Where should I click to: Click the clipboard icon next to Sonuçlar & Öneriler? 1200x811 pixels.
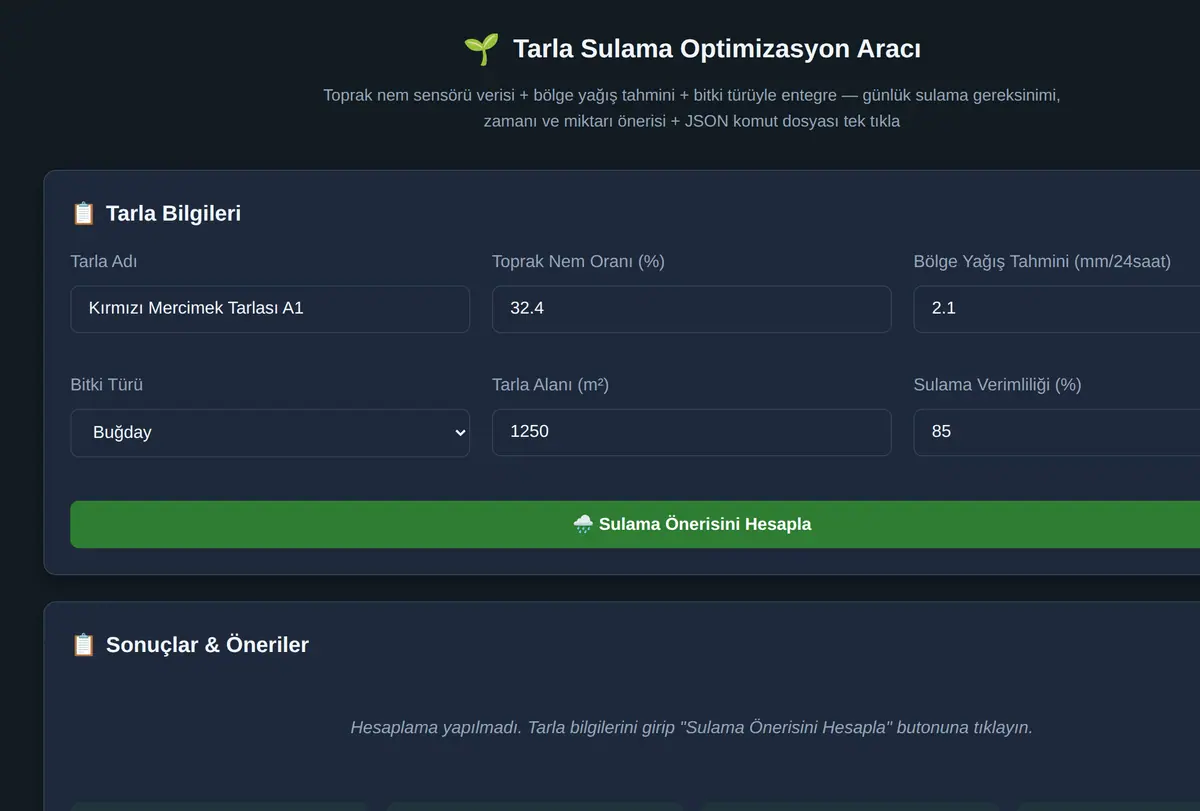[x=83, y=645]
